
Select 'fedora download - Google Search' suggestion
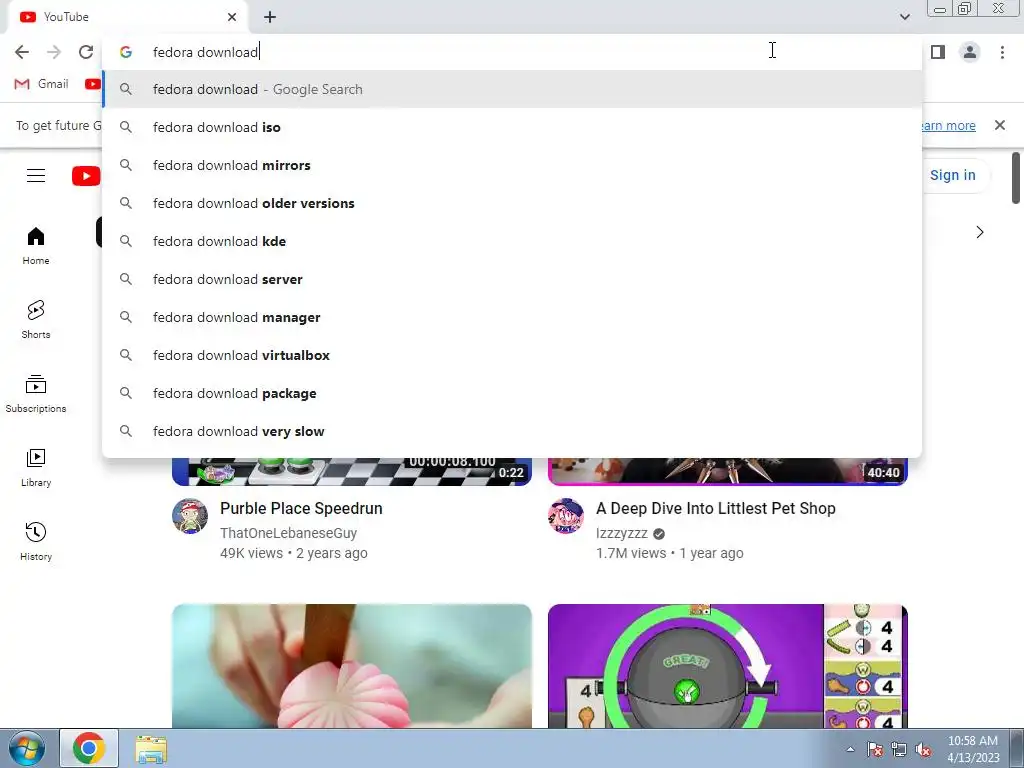(512, 89)
